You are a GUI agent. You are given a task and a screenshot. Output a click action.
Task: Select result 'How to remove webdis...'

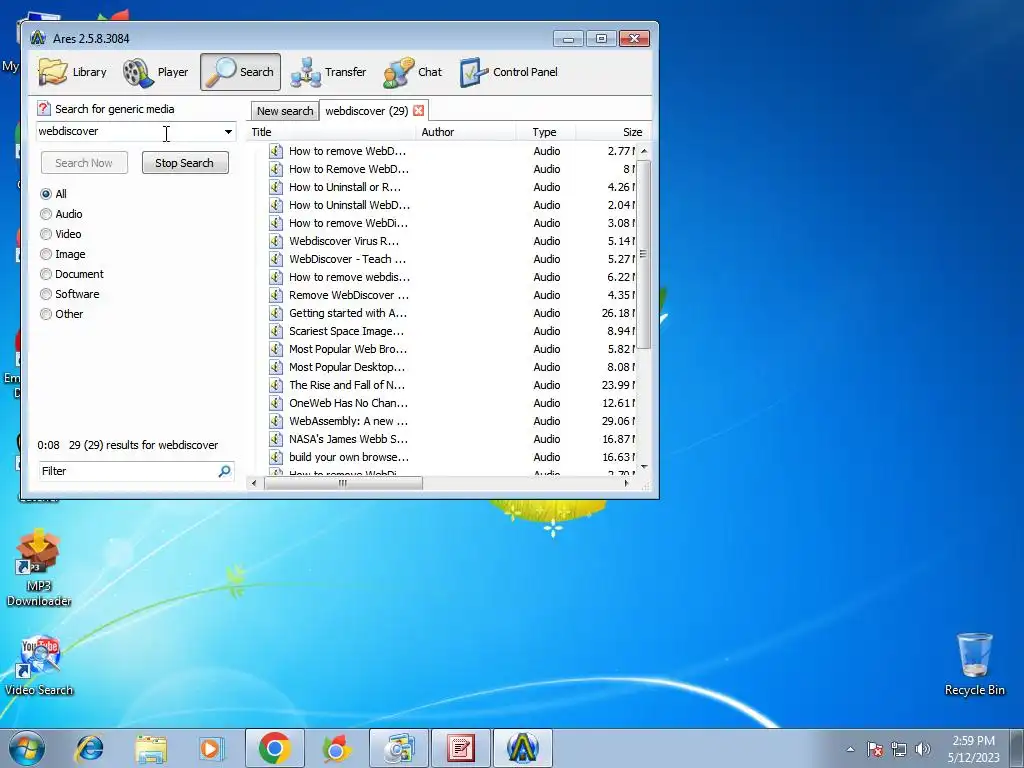pyautogui.click(x=349, y=277)
